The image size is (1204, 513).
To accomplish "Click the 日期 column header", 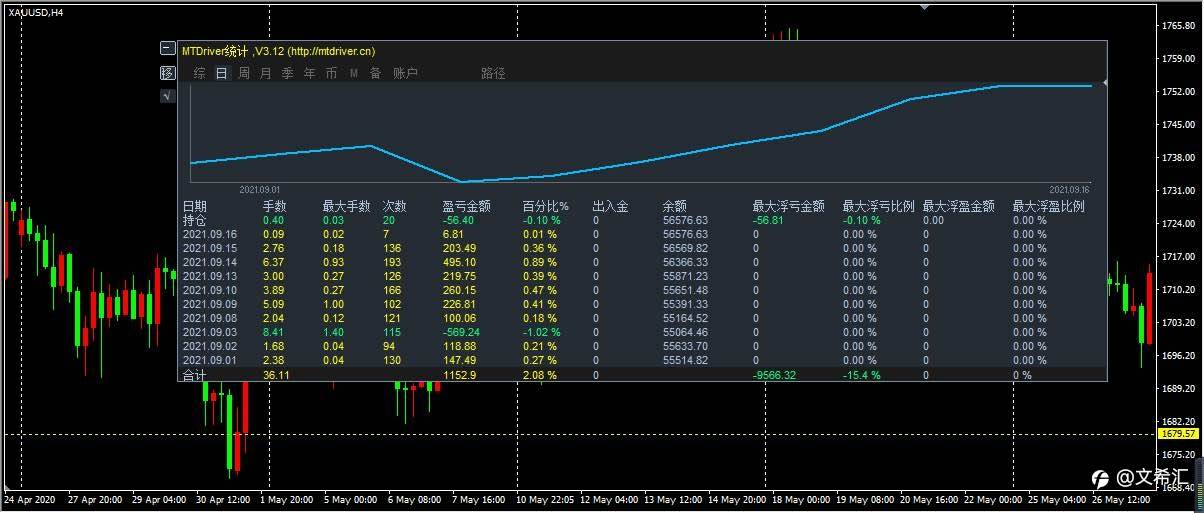I will click(194, 207).
